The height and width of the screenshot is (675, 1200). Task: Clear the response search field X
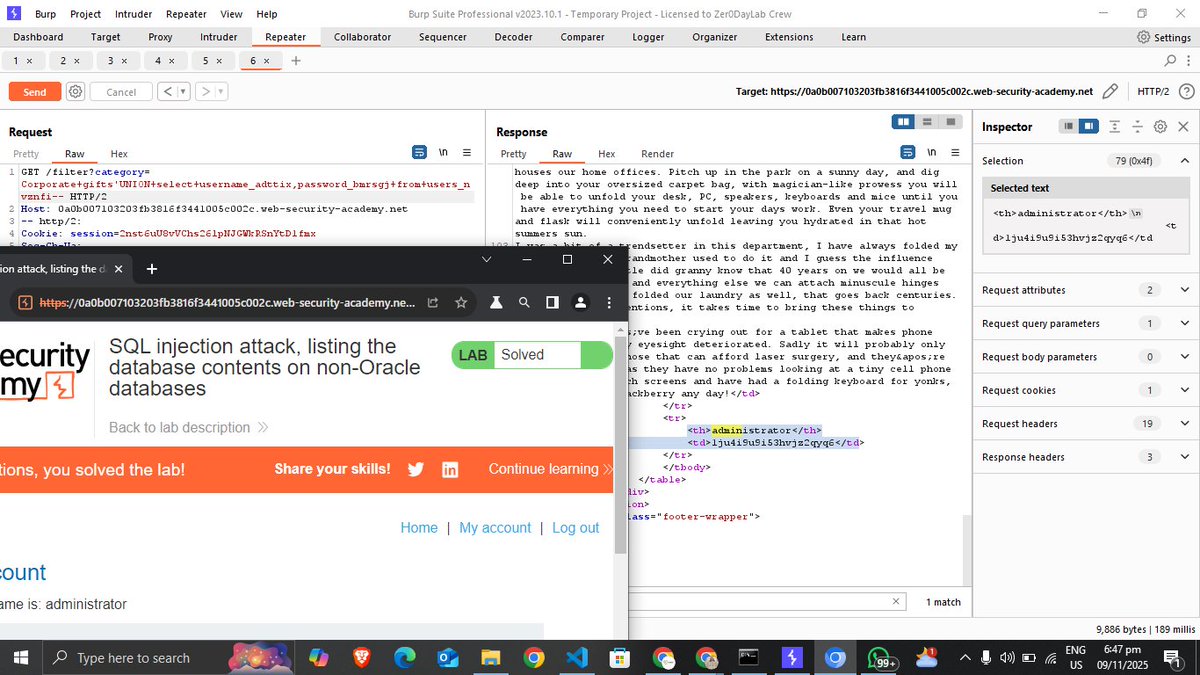point(896,602)
